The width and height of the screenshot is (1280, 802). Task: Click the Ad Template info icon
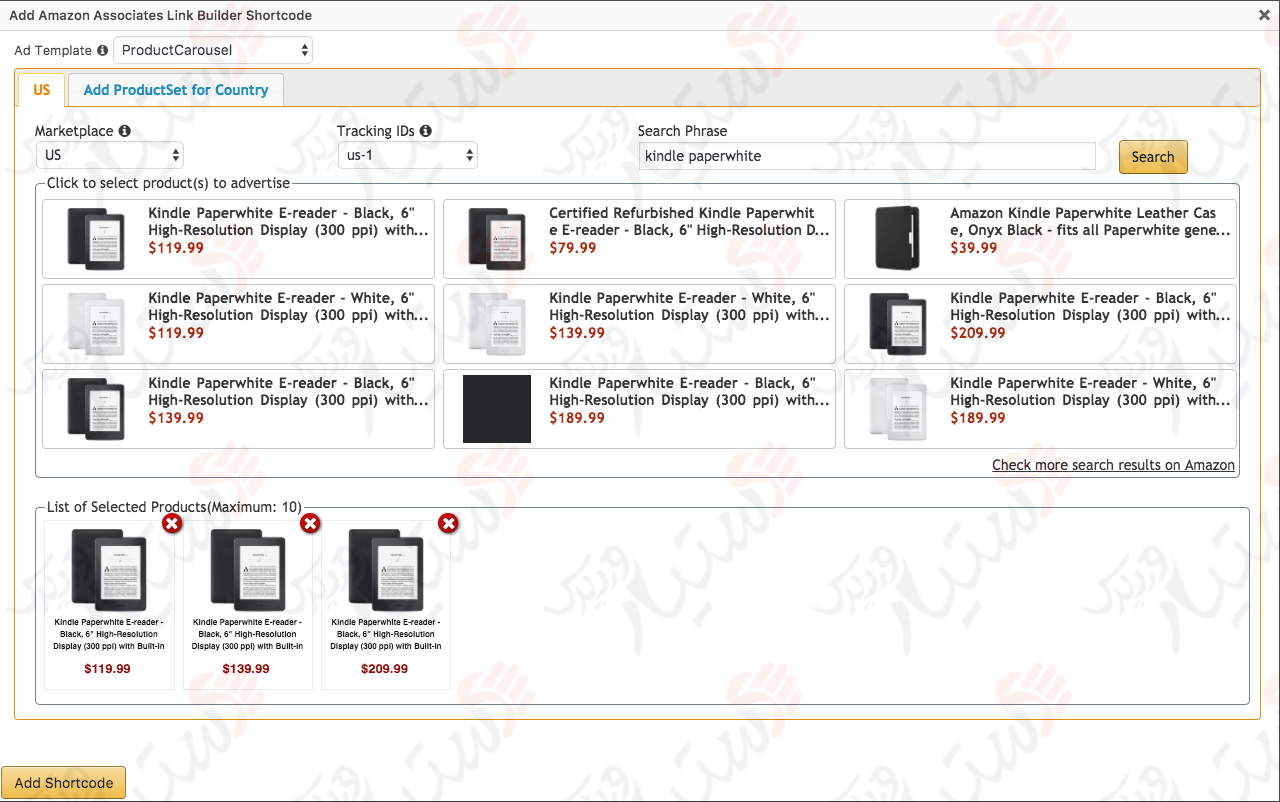(102, 50)
